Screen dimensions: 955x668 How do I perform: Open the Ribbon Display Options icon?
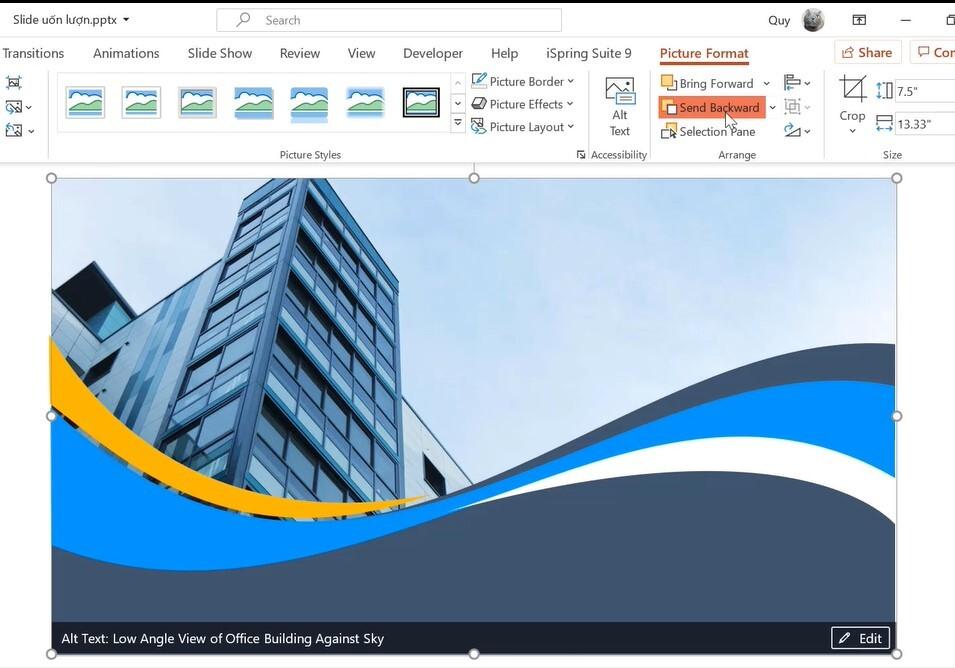[859, 20]
